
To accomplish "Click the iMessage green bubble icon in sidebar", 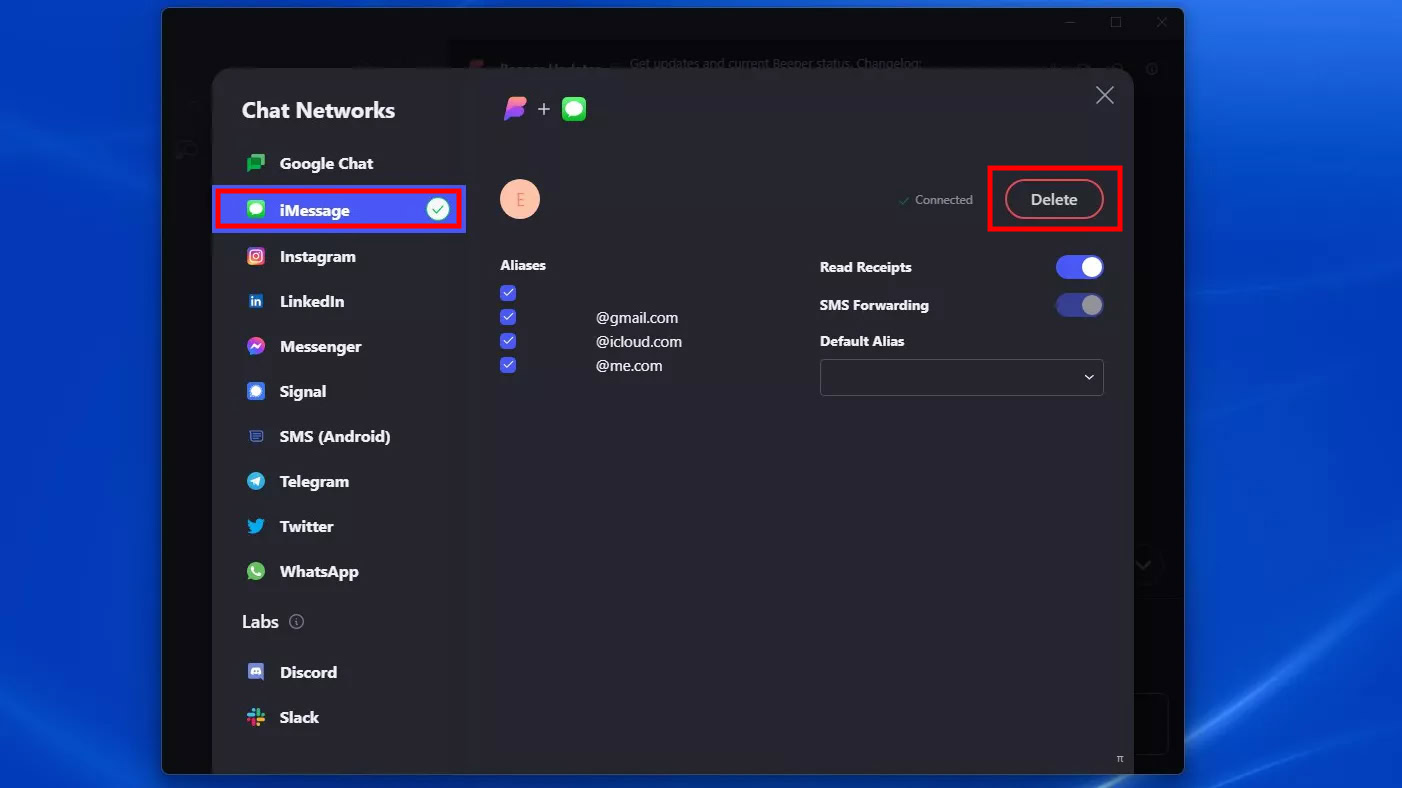I will pyautogui.click(x=256, y=210).
